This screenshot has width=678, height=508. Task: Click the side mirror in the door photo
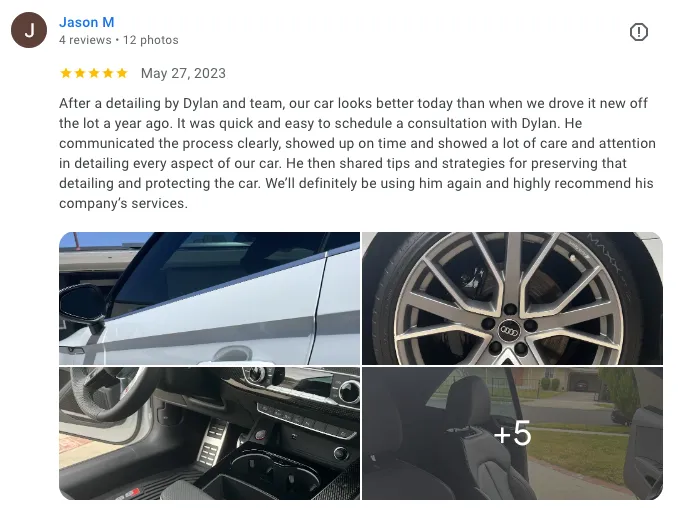tap(82, 307)
